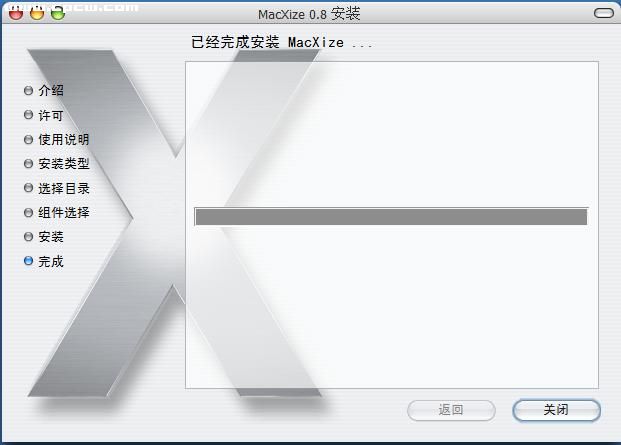621x445 pixels.
Task: Select the 使用说明 step bullet
Action: (x=28, y=139)
